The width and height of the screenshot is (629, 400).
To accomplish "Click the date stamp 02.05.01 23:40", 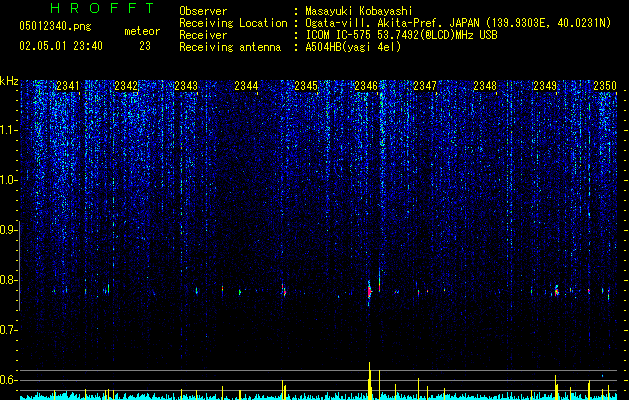I will 61,46.
